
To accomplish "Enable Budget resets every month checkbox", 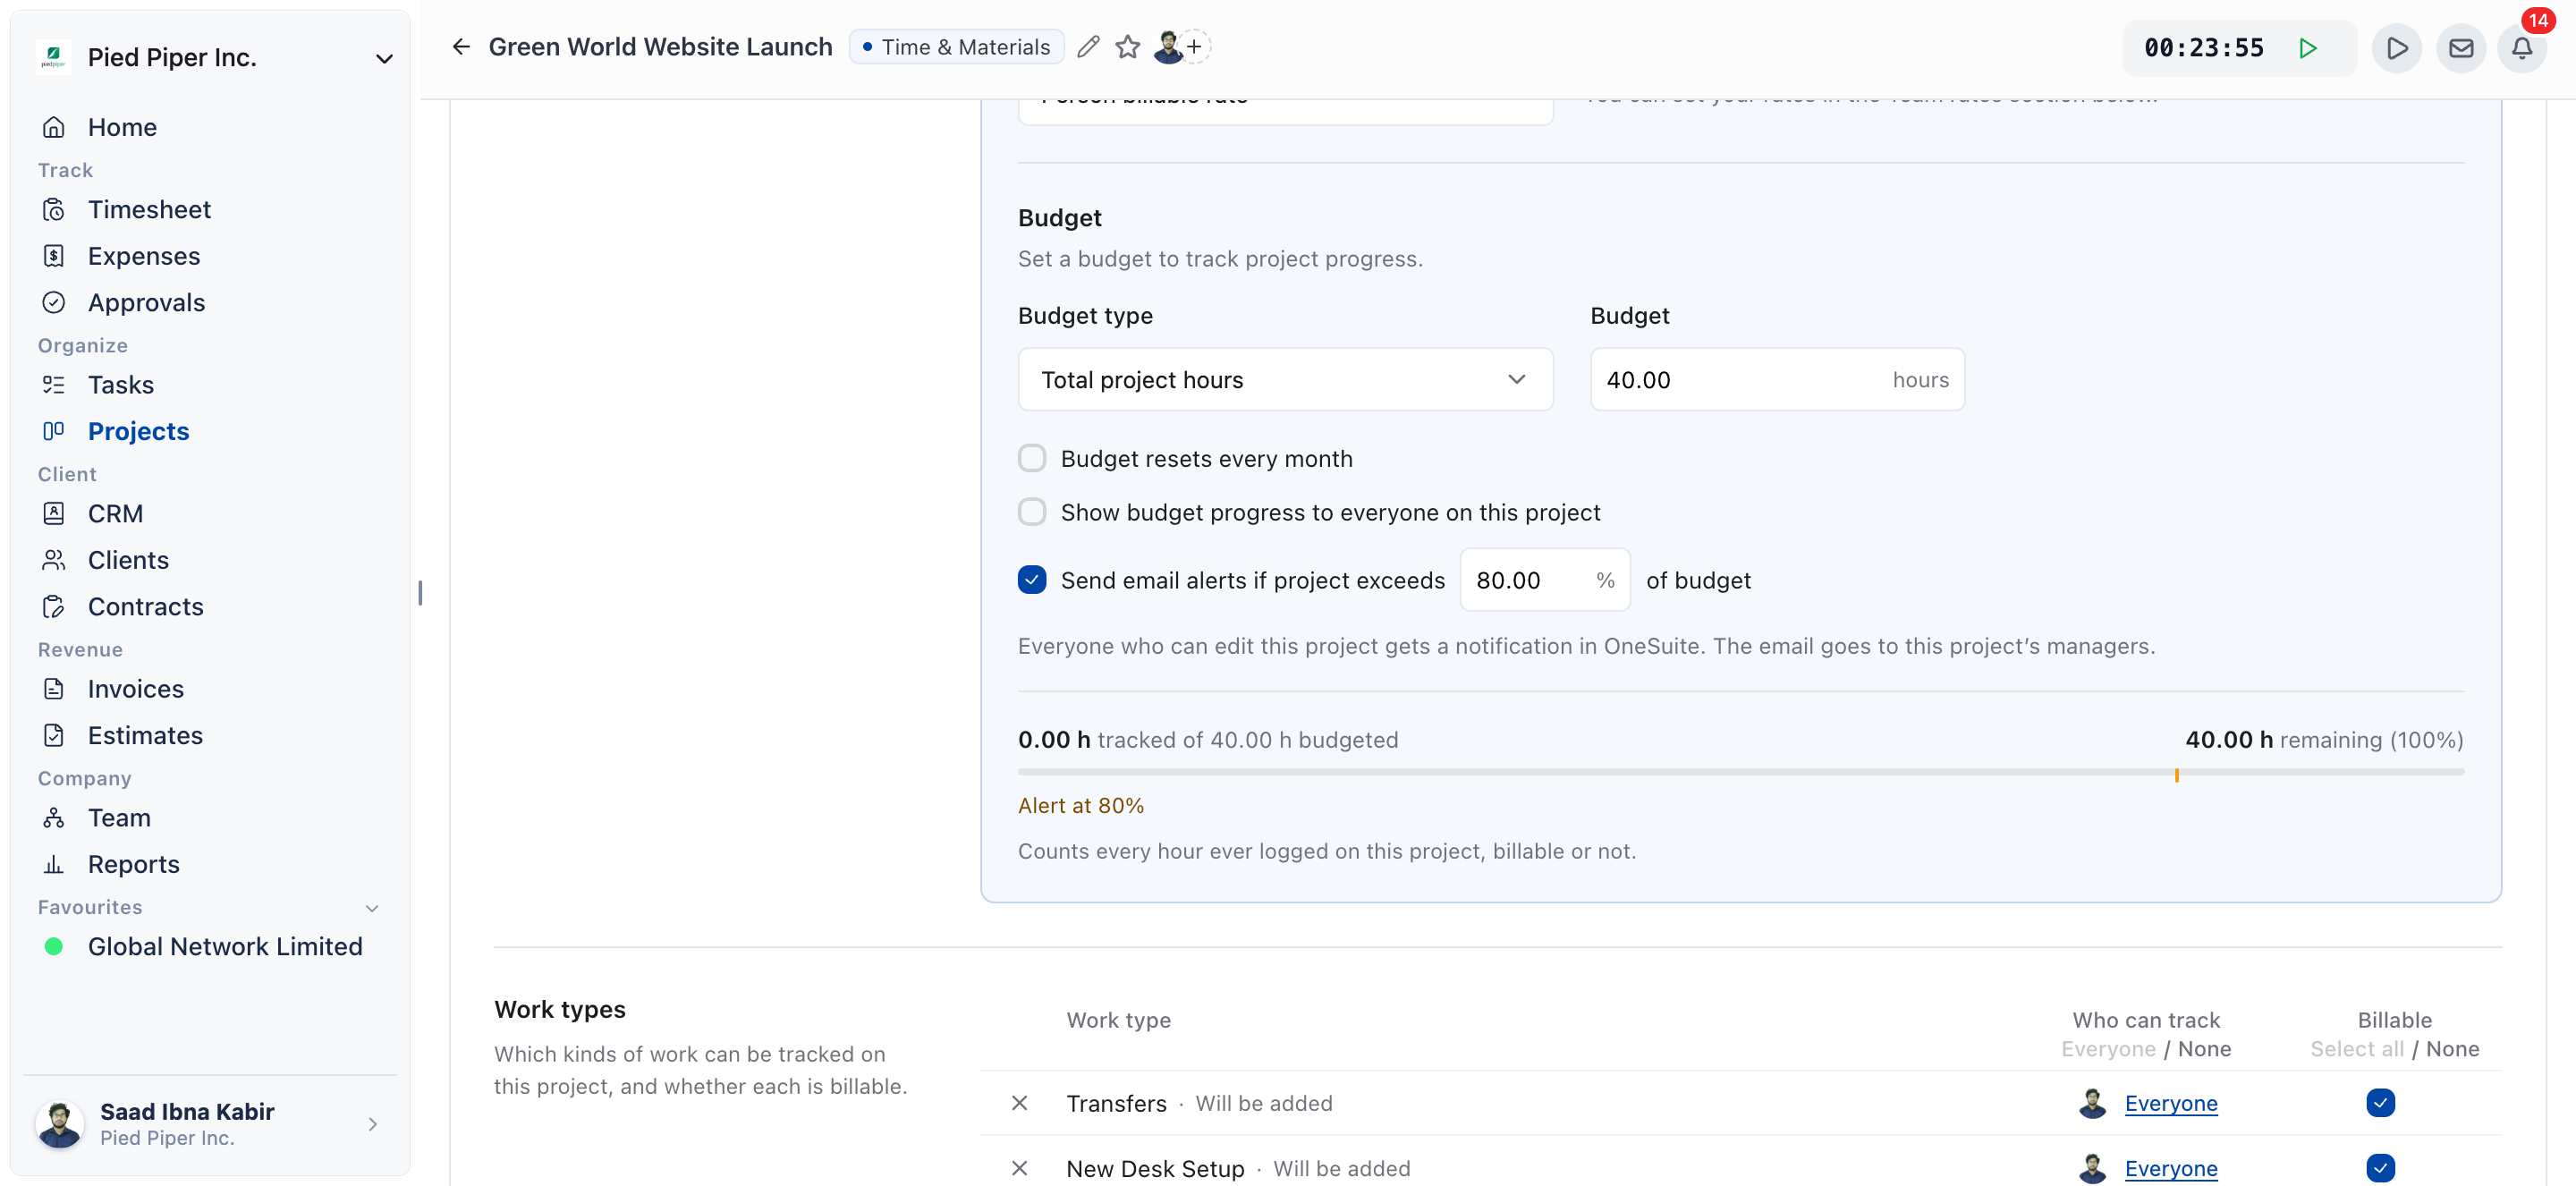I will tap(1032, 458).
